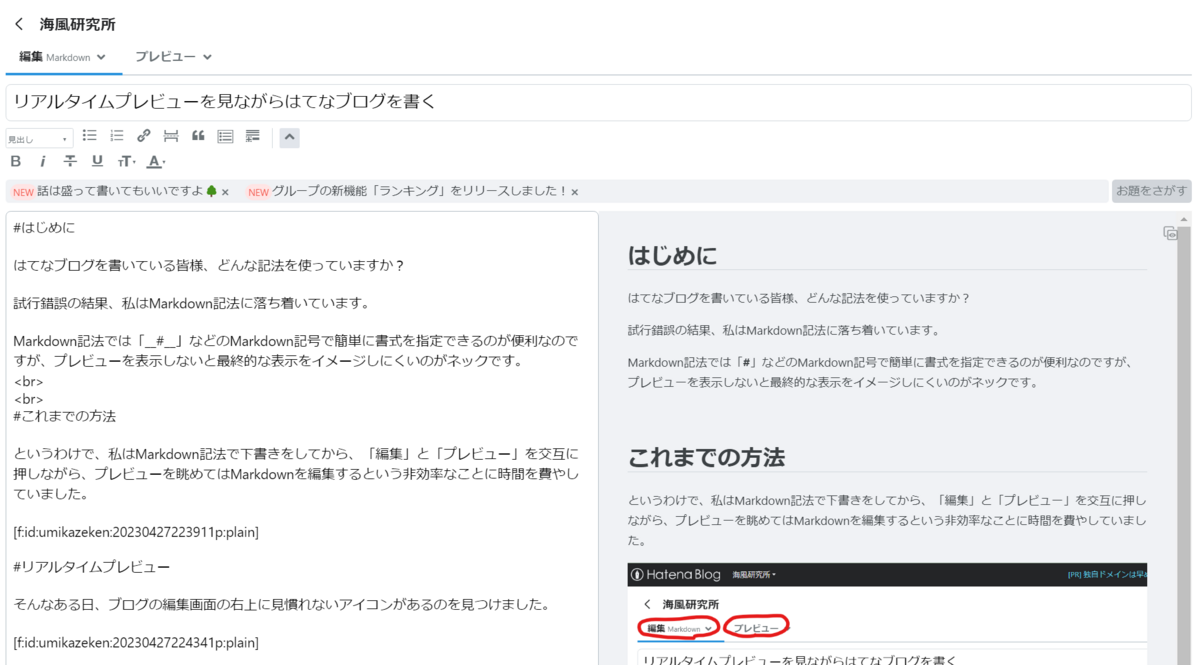The image size is (1200, 665).
Task: Apply italic formatting
Action: coord(43,161)
